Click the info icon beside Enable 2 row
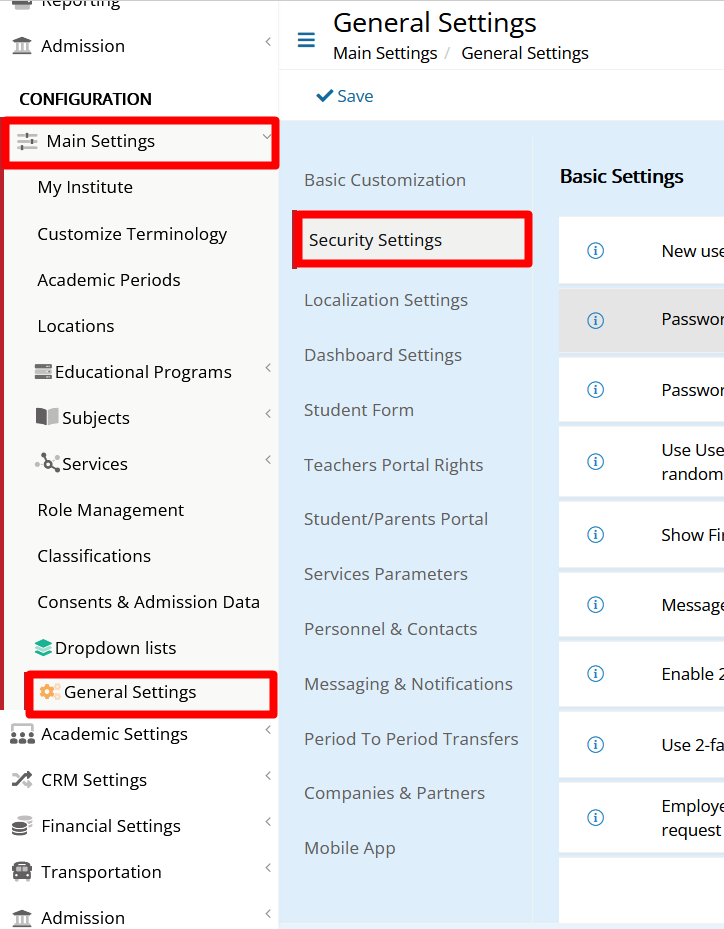Image resolution: width=724 pixels, height=929 pixels. click(595, 674)
